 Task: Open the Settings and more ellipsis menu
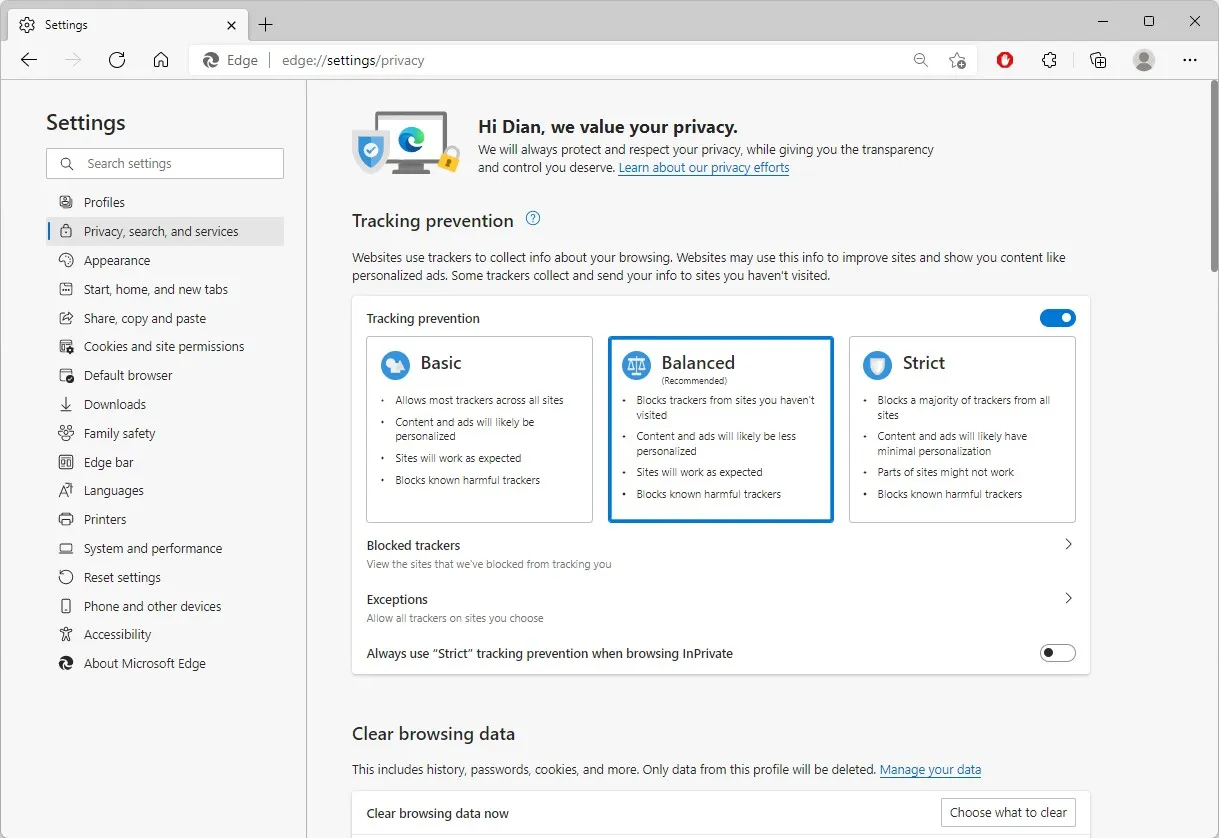pos(1189,60)
